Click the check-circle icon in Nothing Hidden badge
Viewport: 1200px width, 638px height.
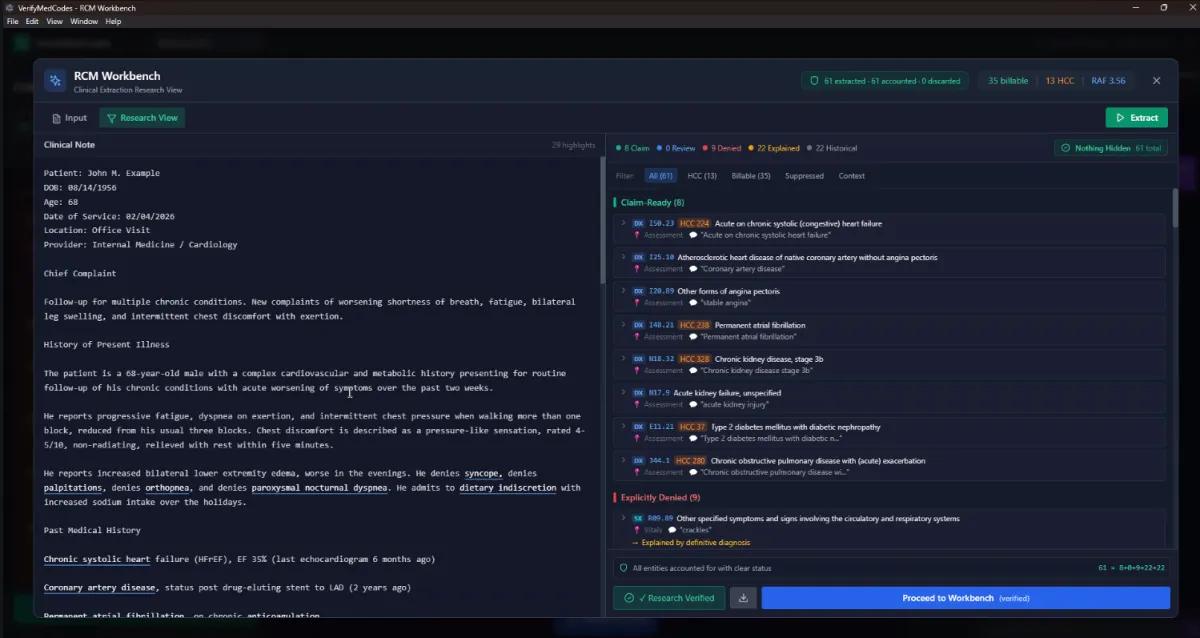pos(1066,148)
